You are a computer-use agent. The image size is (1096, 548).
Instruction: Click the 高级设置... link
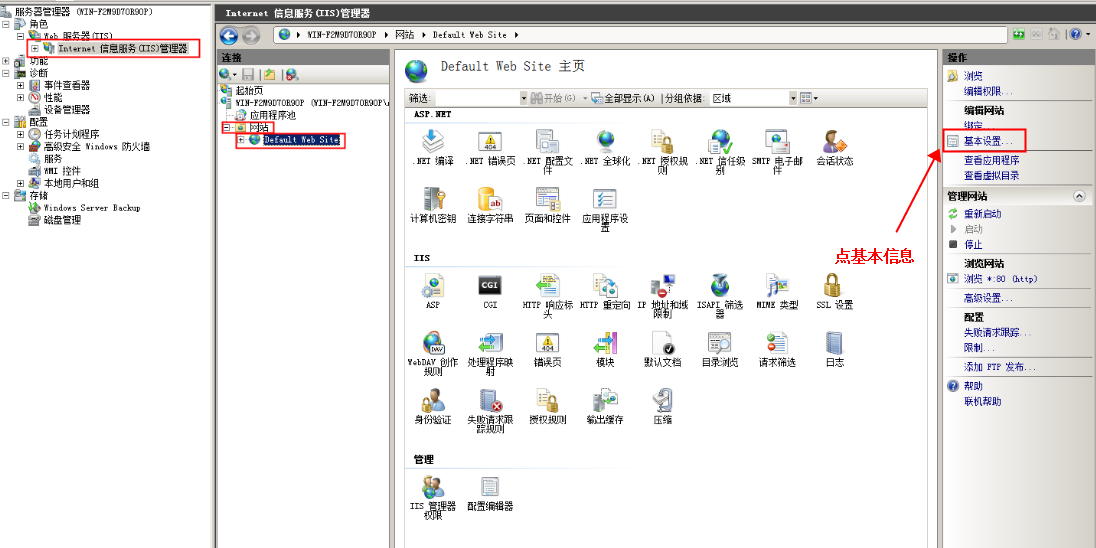point(988,298)
